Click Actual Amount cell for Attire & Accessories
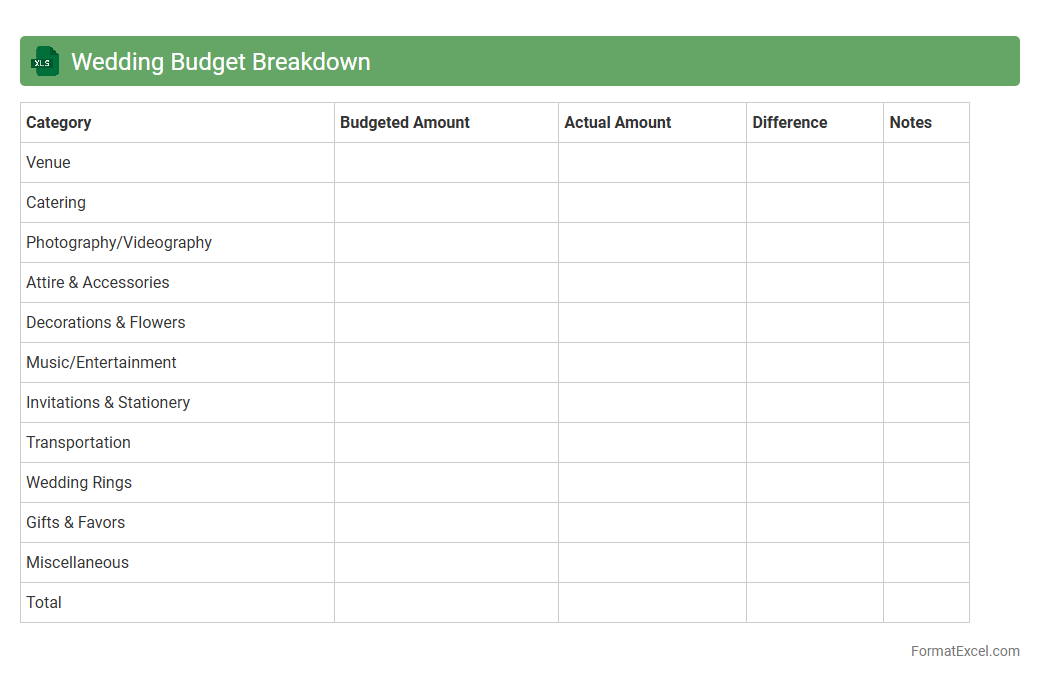Image resolution: width=1040 pixels, height=680 pixels. point(652,283)
